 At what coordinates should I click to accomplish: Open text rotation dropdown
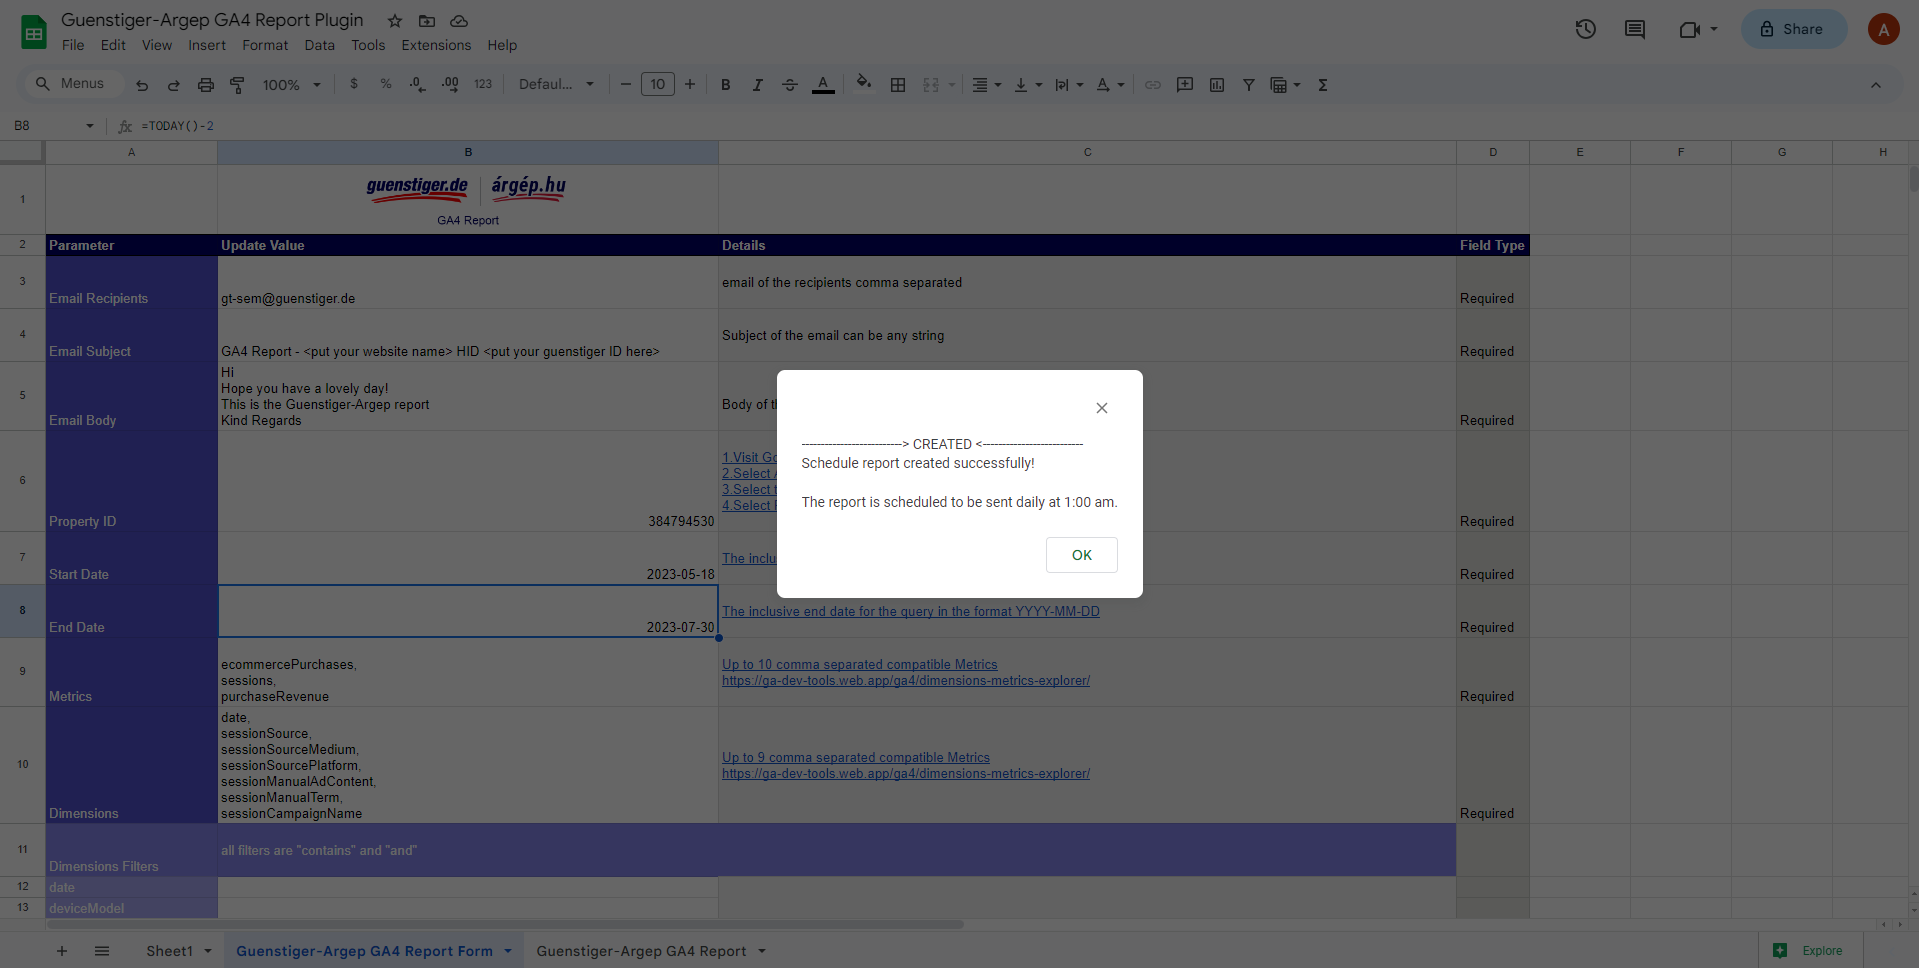[x=1110, y=85]
